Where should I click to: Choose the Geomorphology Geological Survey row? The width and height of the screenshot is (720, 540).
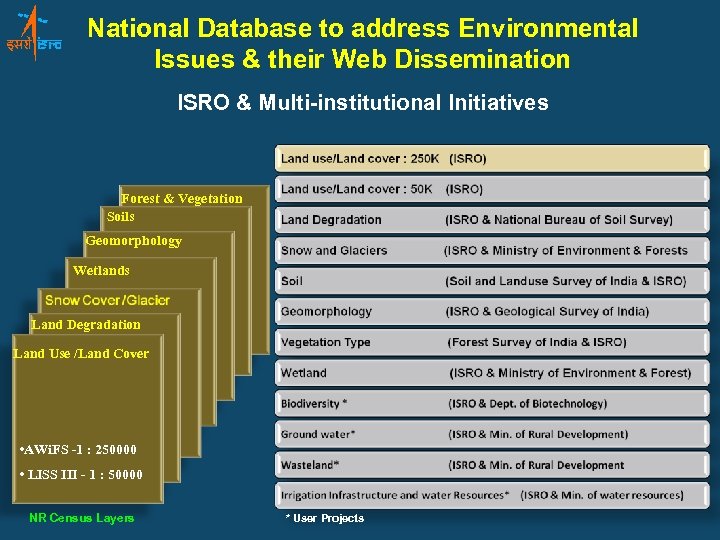click(x=492, y=312)
